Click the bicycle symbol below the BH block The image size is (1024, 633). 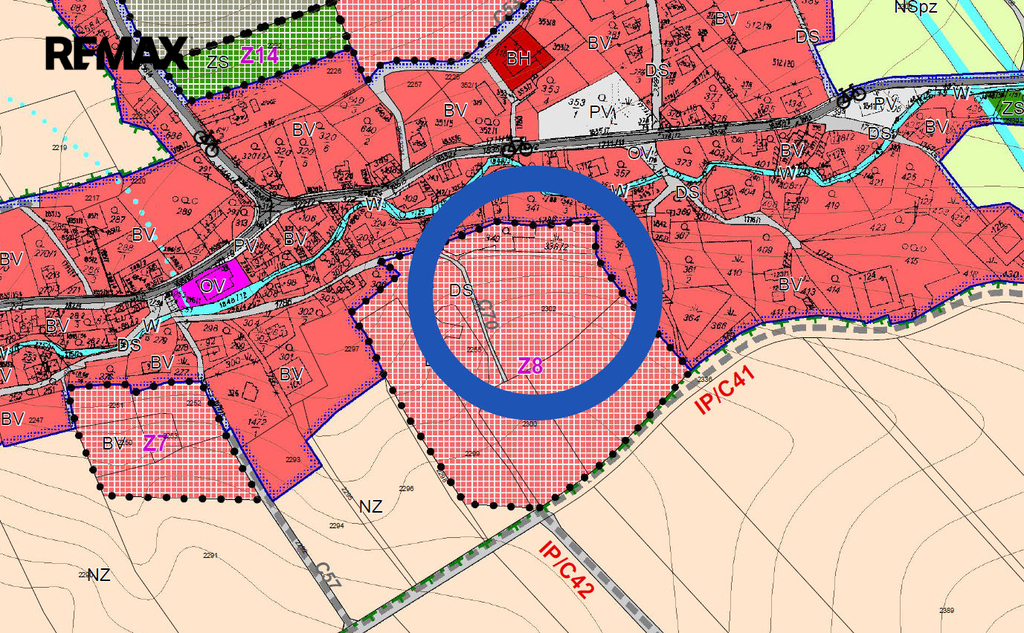[x=516, y=147]
